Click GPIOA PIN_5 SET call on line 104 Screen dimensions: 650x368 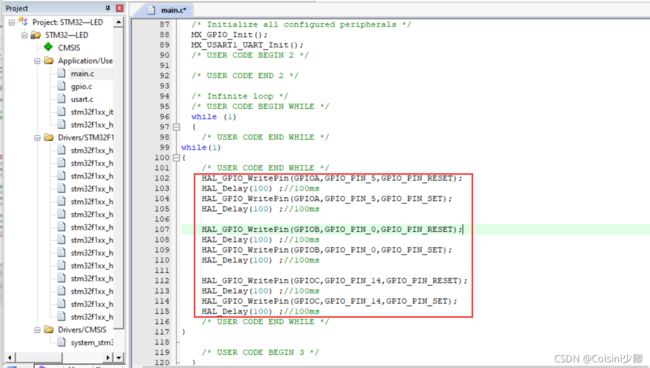point(327,199)
